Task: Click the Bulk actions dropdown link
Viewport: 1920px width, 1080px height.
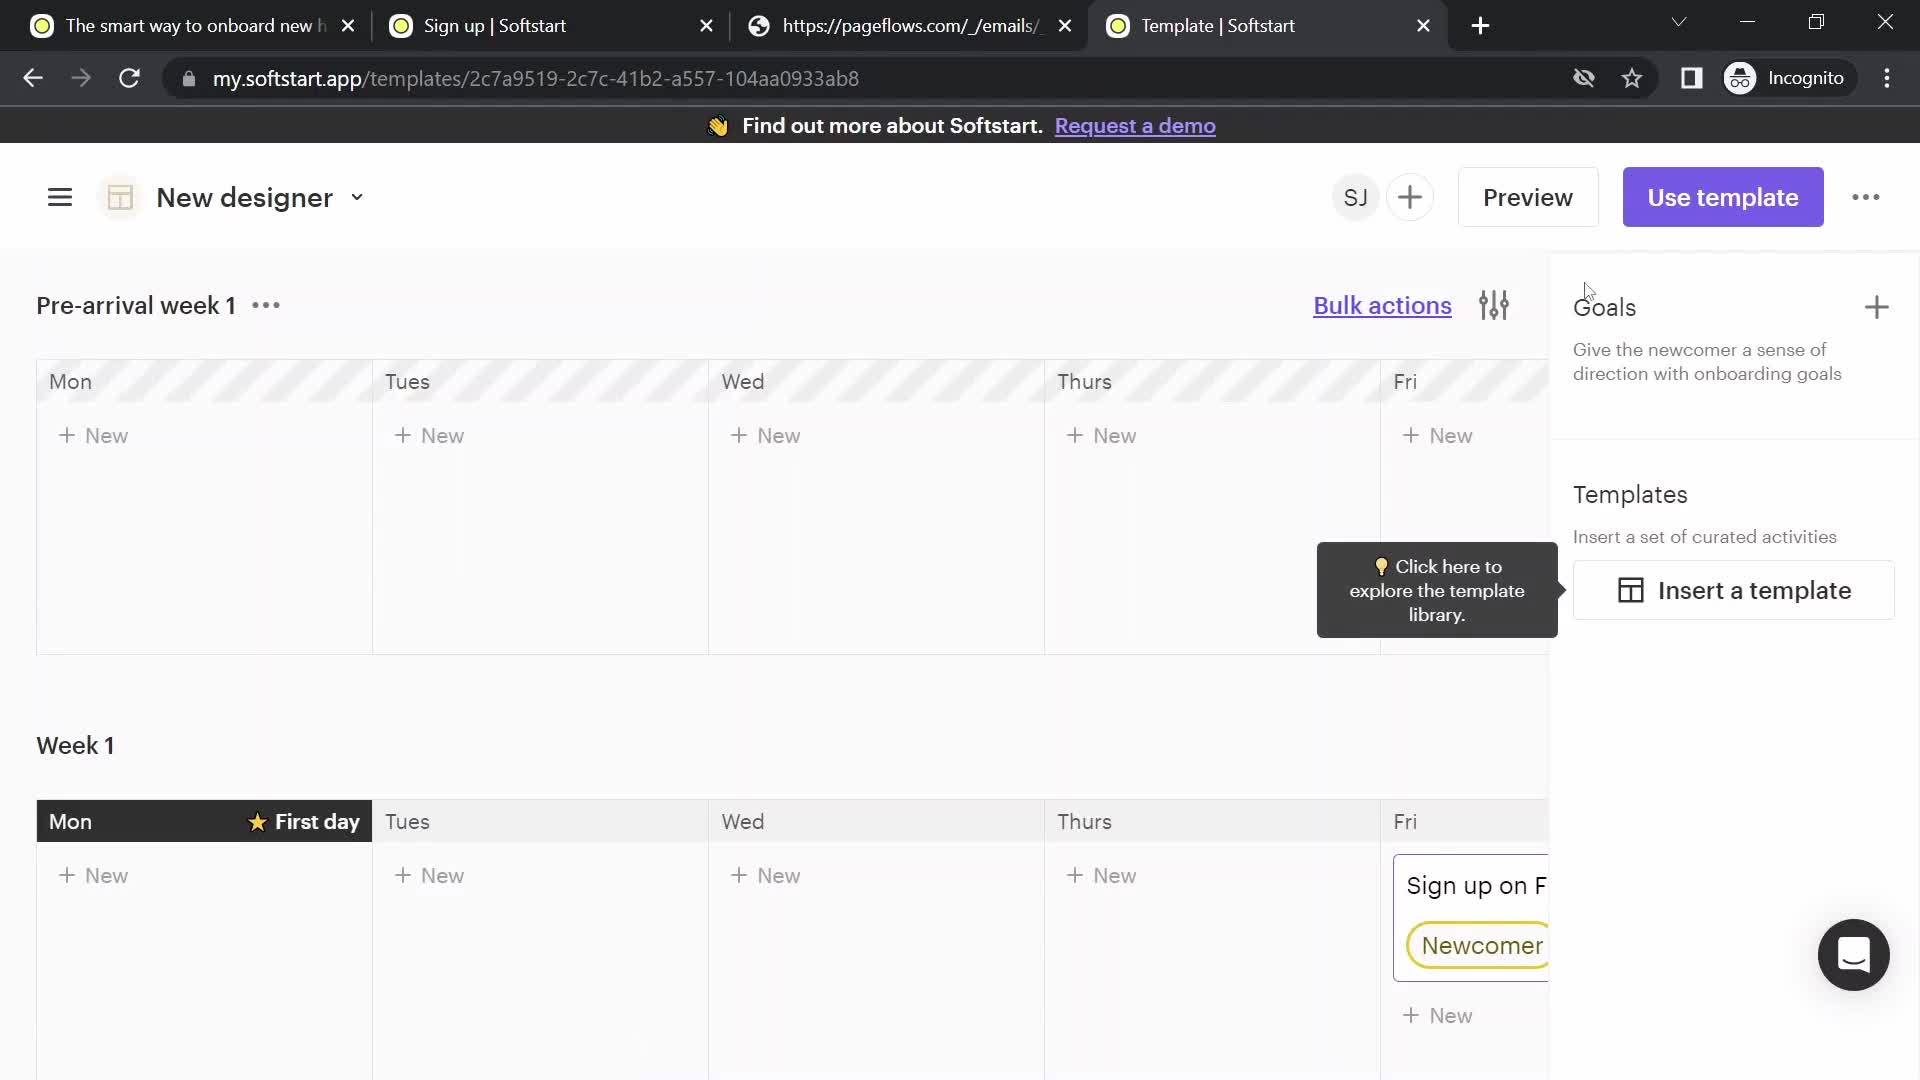Action: point(1382,305)
